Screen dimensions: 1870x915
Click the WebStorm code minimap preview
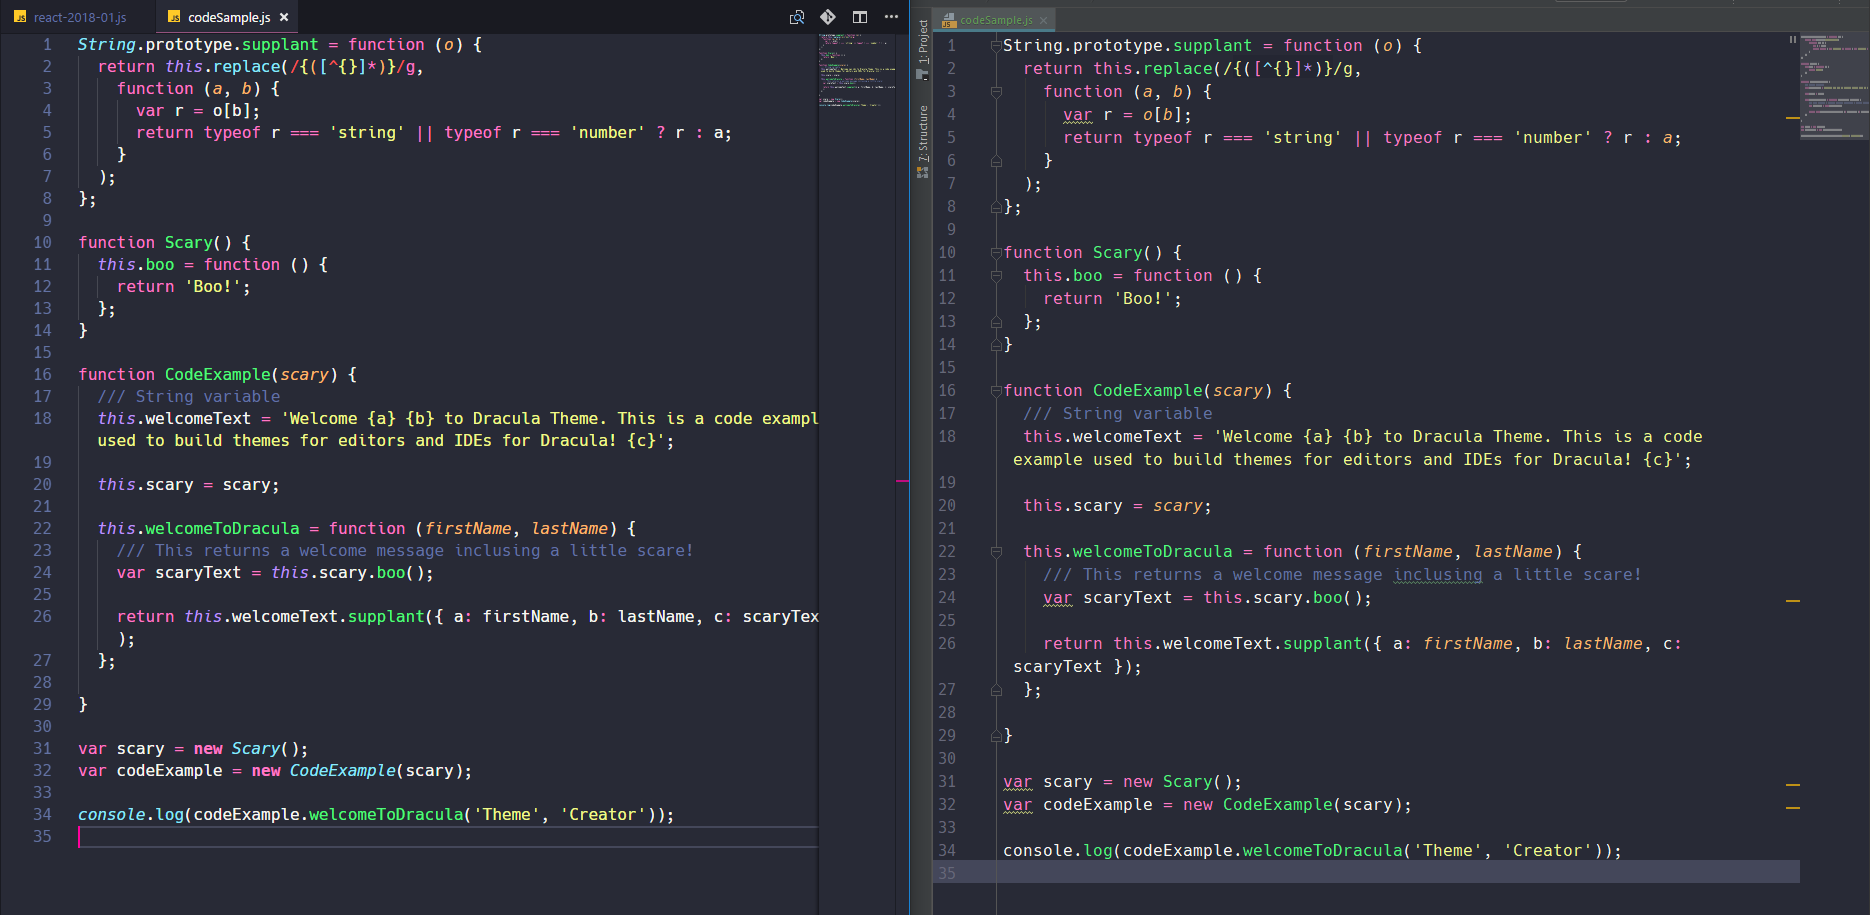[1834, 85]
